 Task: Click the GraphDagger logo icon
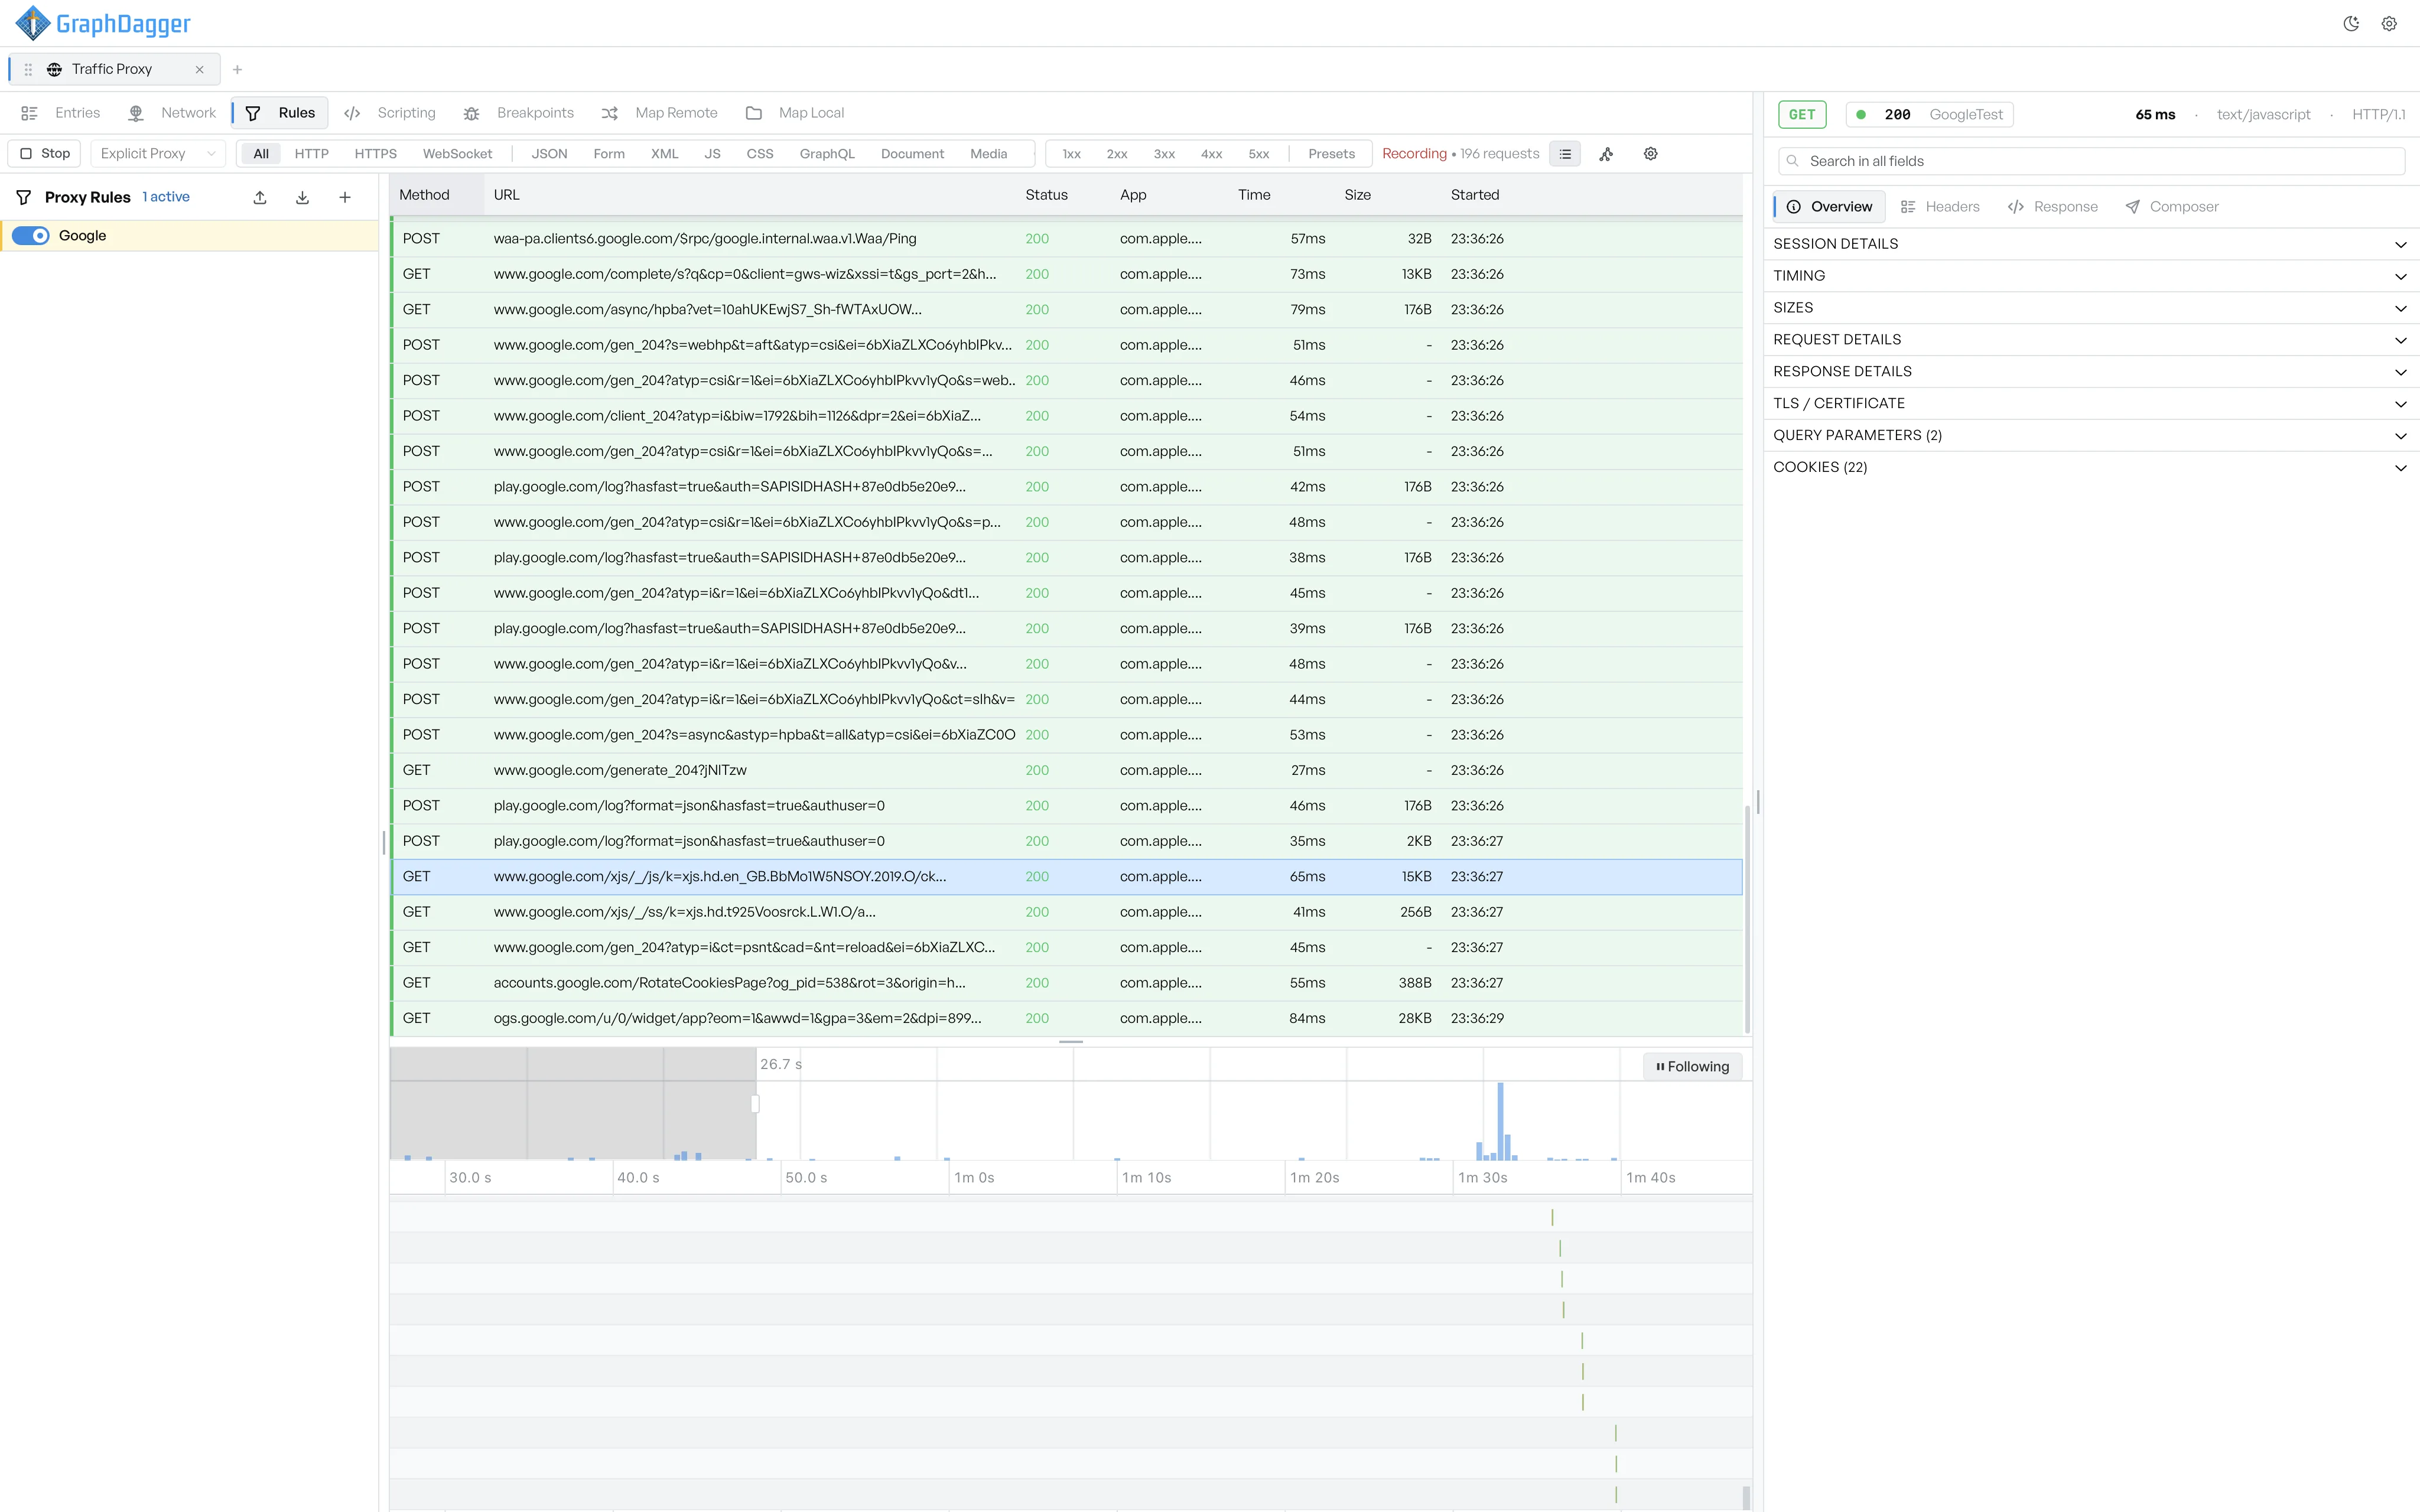click(x=33, y=23)
